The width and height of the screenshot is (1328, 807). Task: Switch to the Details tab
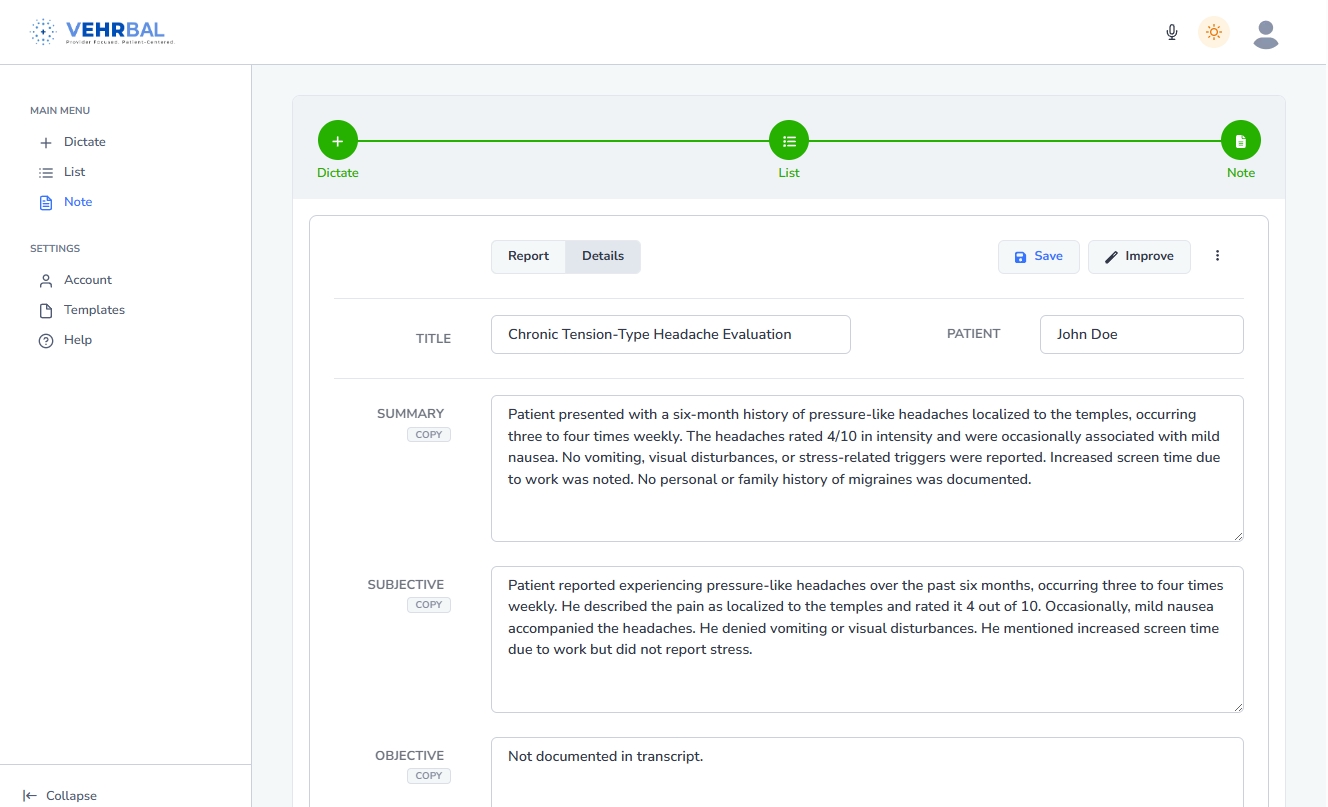[603, 256]
